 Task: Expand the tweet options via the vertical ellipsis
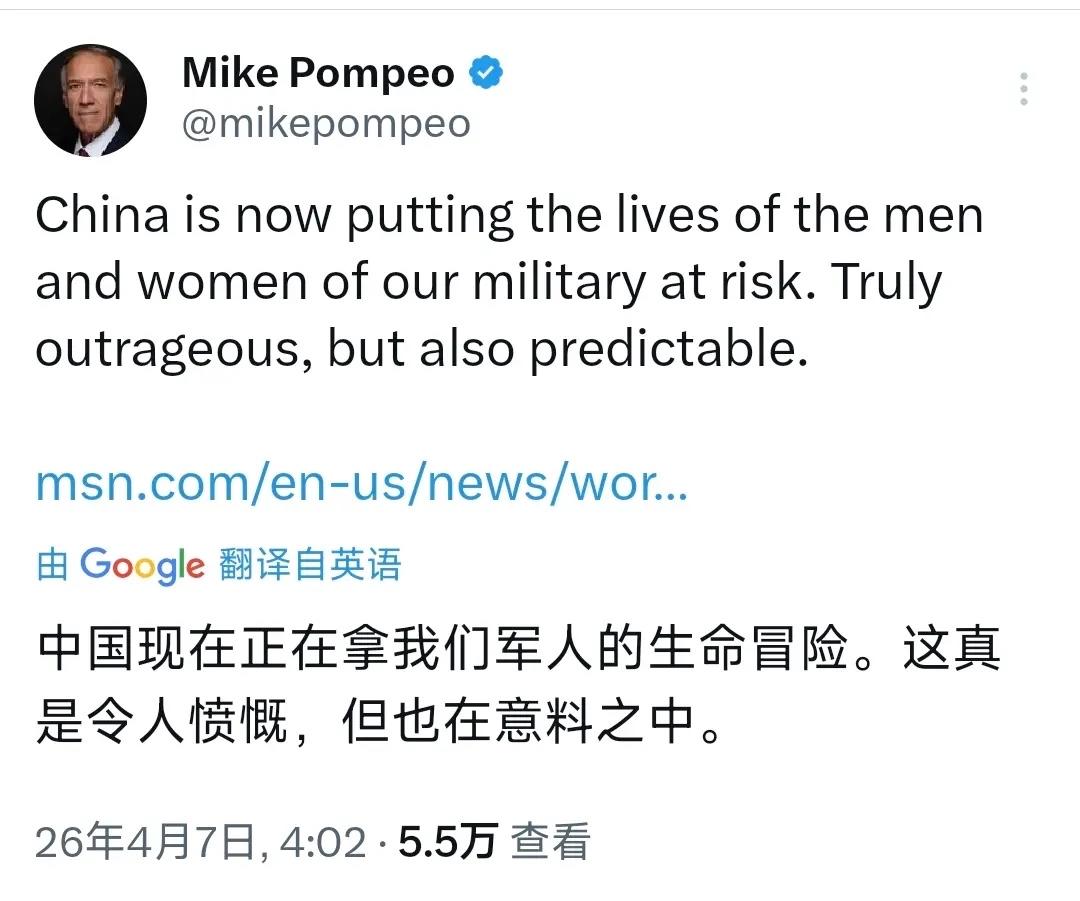point(1024,90)
